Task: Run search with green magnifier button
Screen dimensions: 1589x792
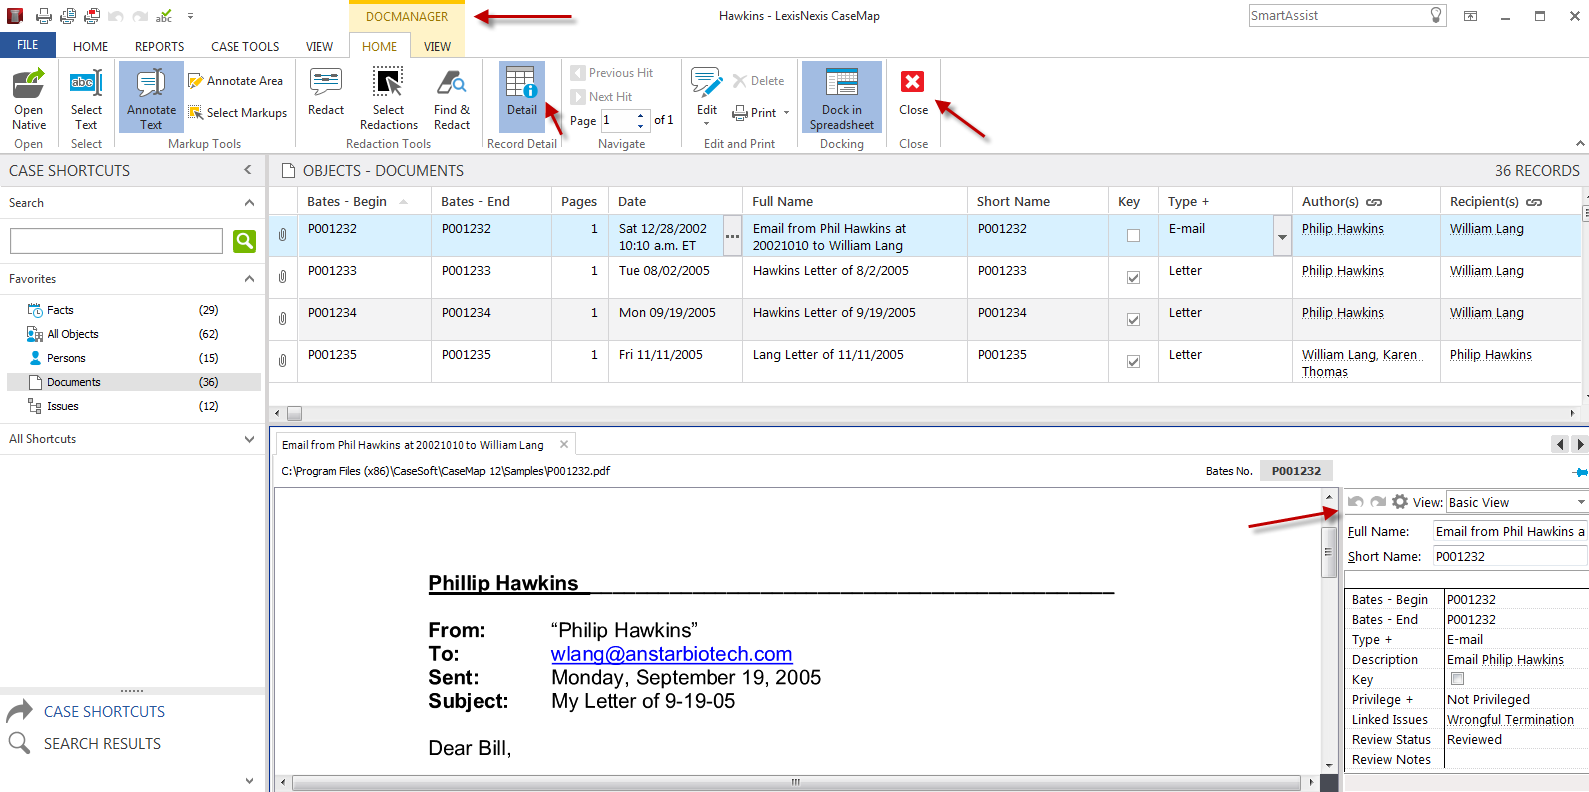Action: pyautogui.click(x=244, y=241)
